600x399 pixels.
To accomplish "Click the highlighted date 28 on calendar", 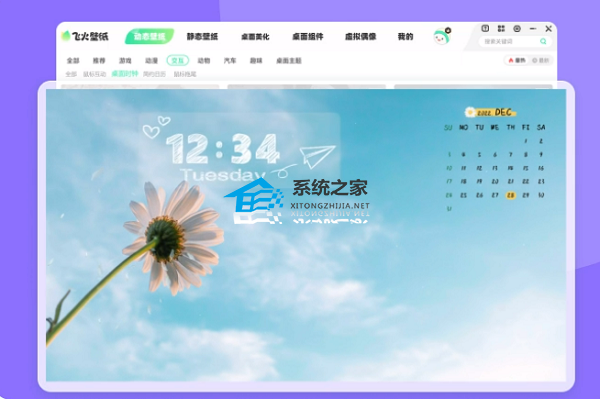I will coord(510,195).
